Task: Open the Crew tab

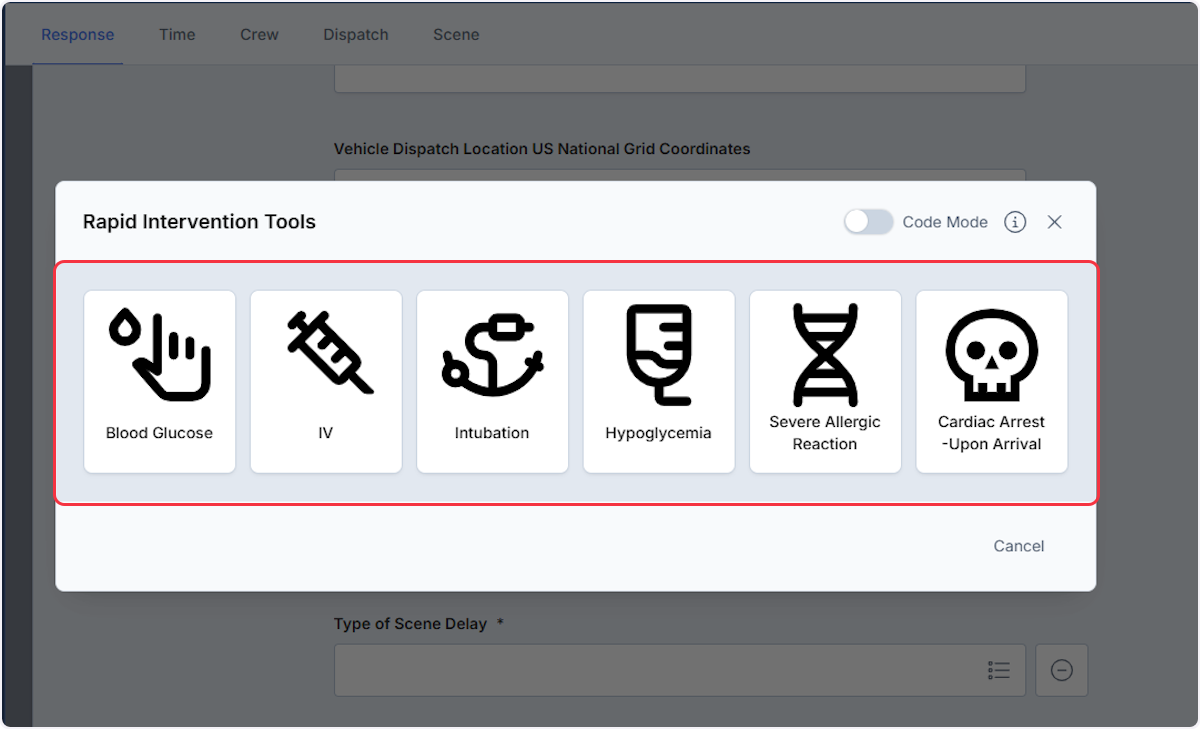Action: (x=259, y=34)
